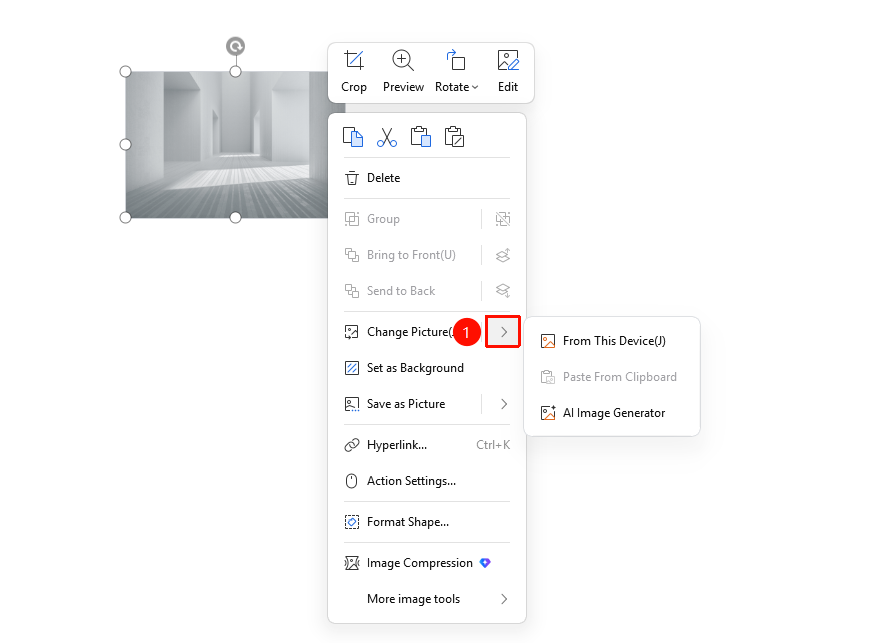Click Save as Picture
Image resolution: width=885 pixels, height=643 pixels.
tap(411, 404)
